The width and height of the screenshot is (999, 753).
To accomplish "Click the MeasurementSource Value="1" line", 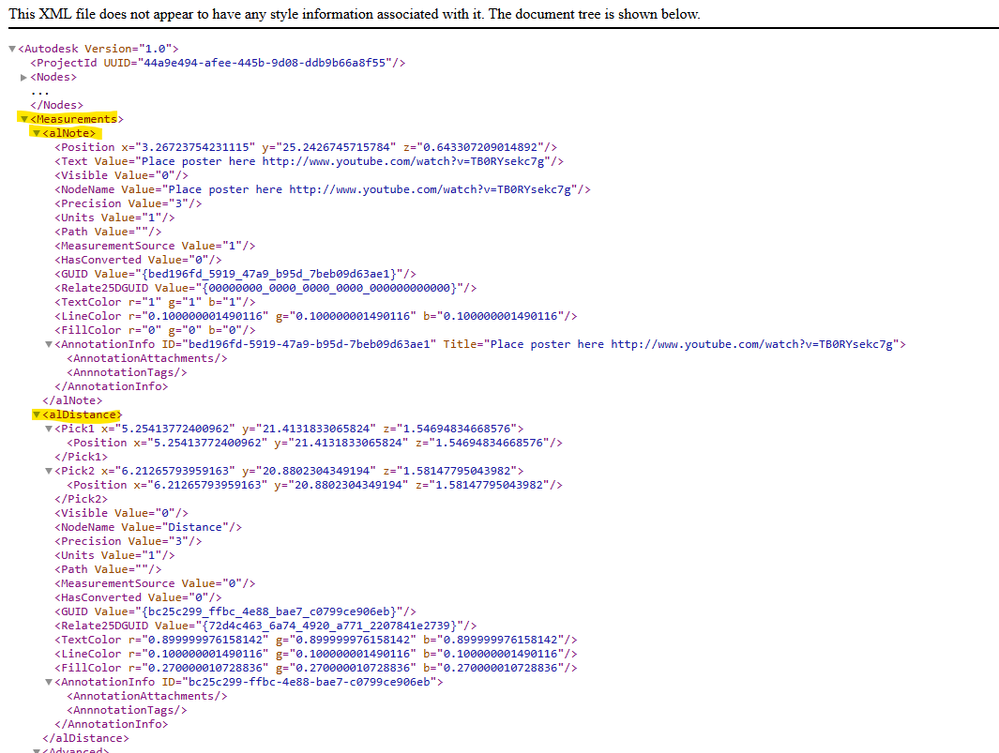I will pos(155,246).
